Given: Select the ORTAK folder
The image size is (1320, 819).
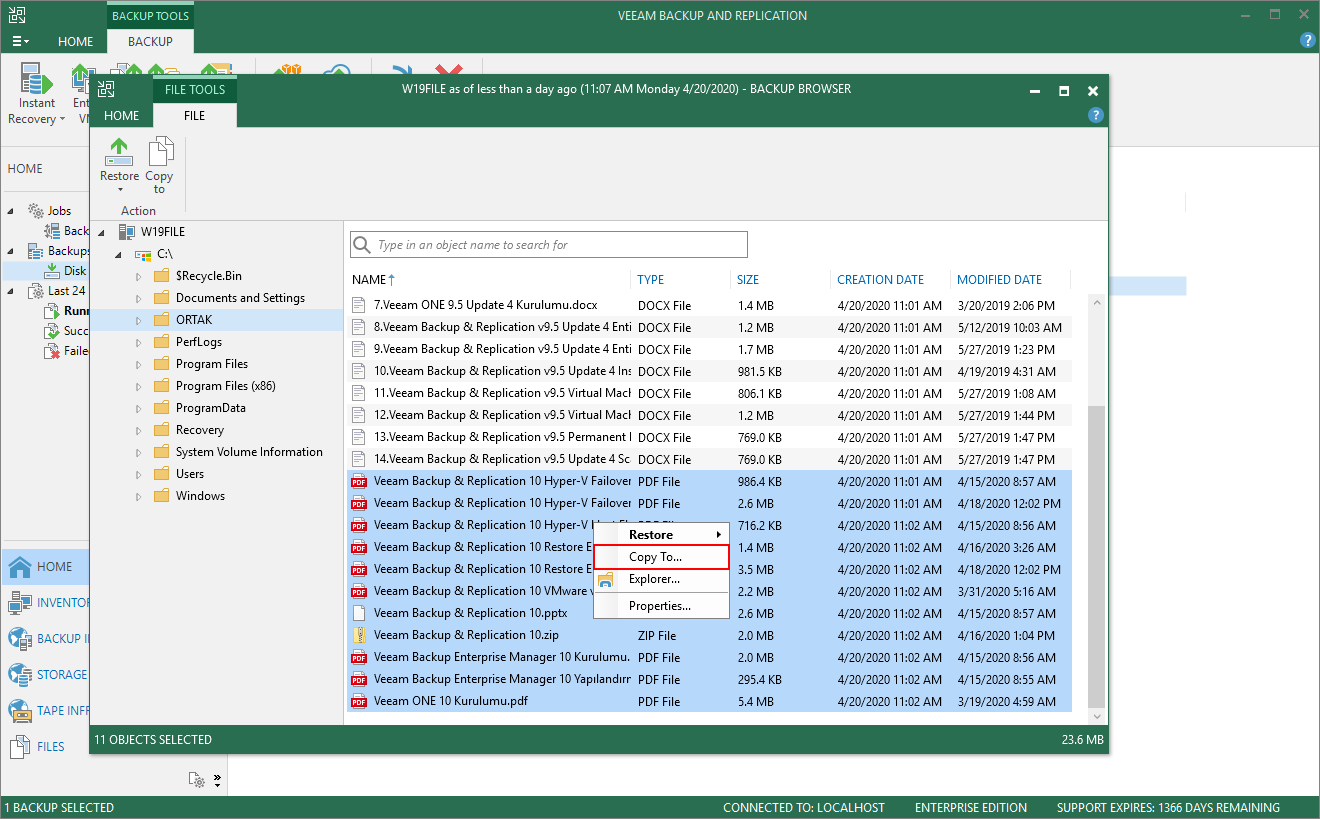Looking at the screenshot, I should click(194, 320).
